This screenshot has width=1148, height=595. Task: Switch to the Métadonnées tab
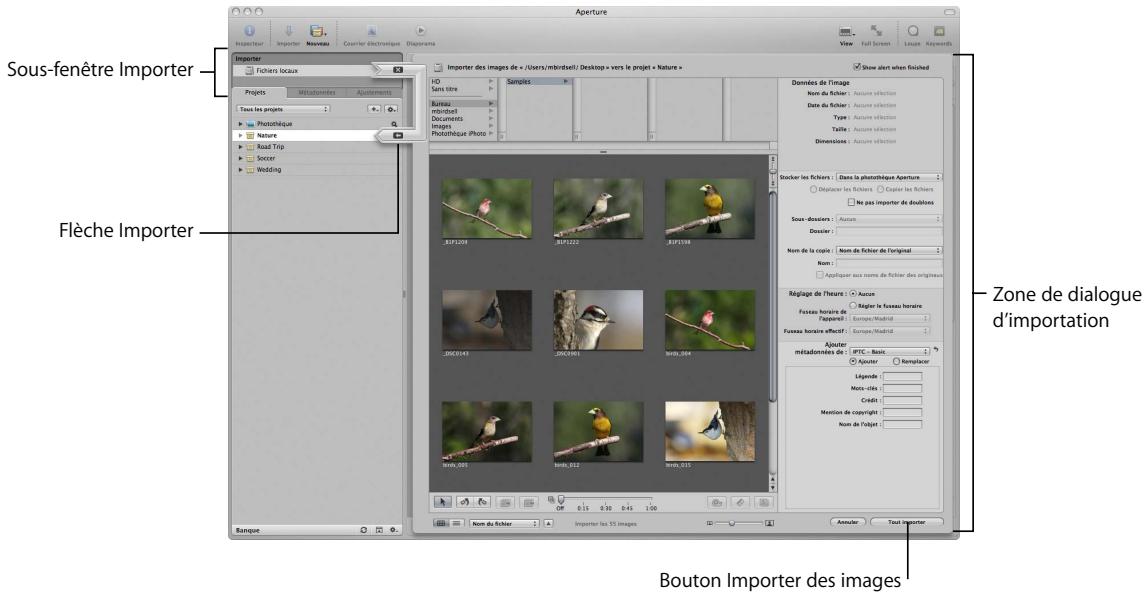(316, 92)
